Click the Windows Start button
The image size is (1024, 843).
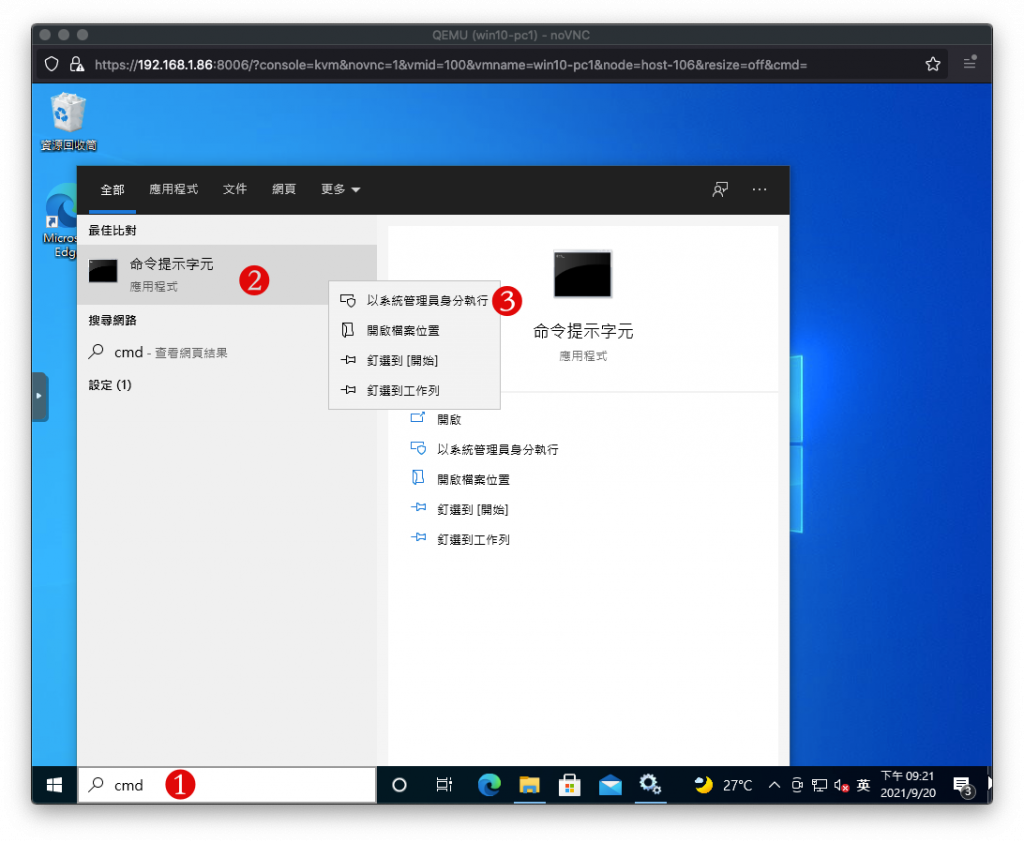click(54, 785)
